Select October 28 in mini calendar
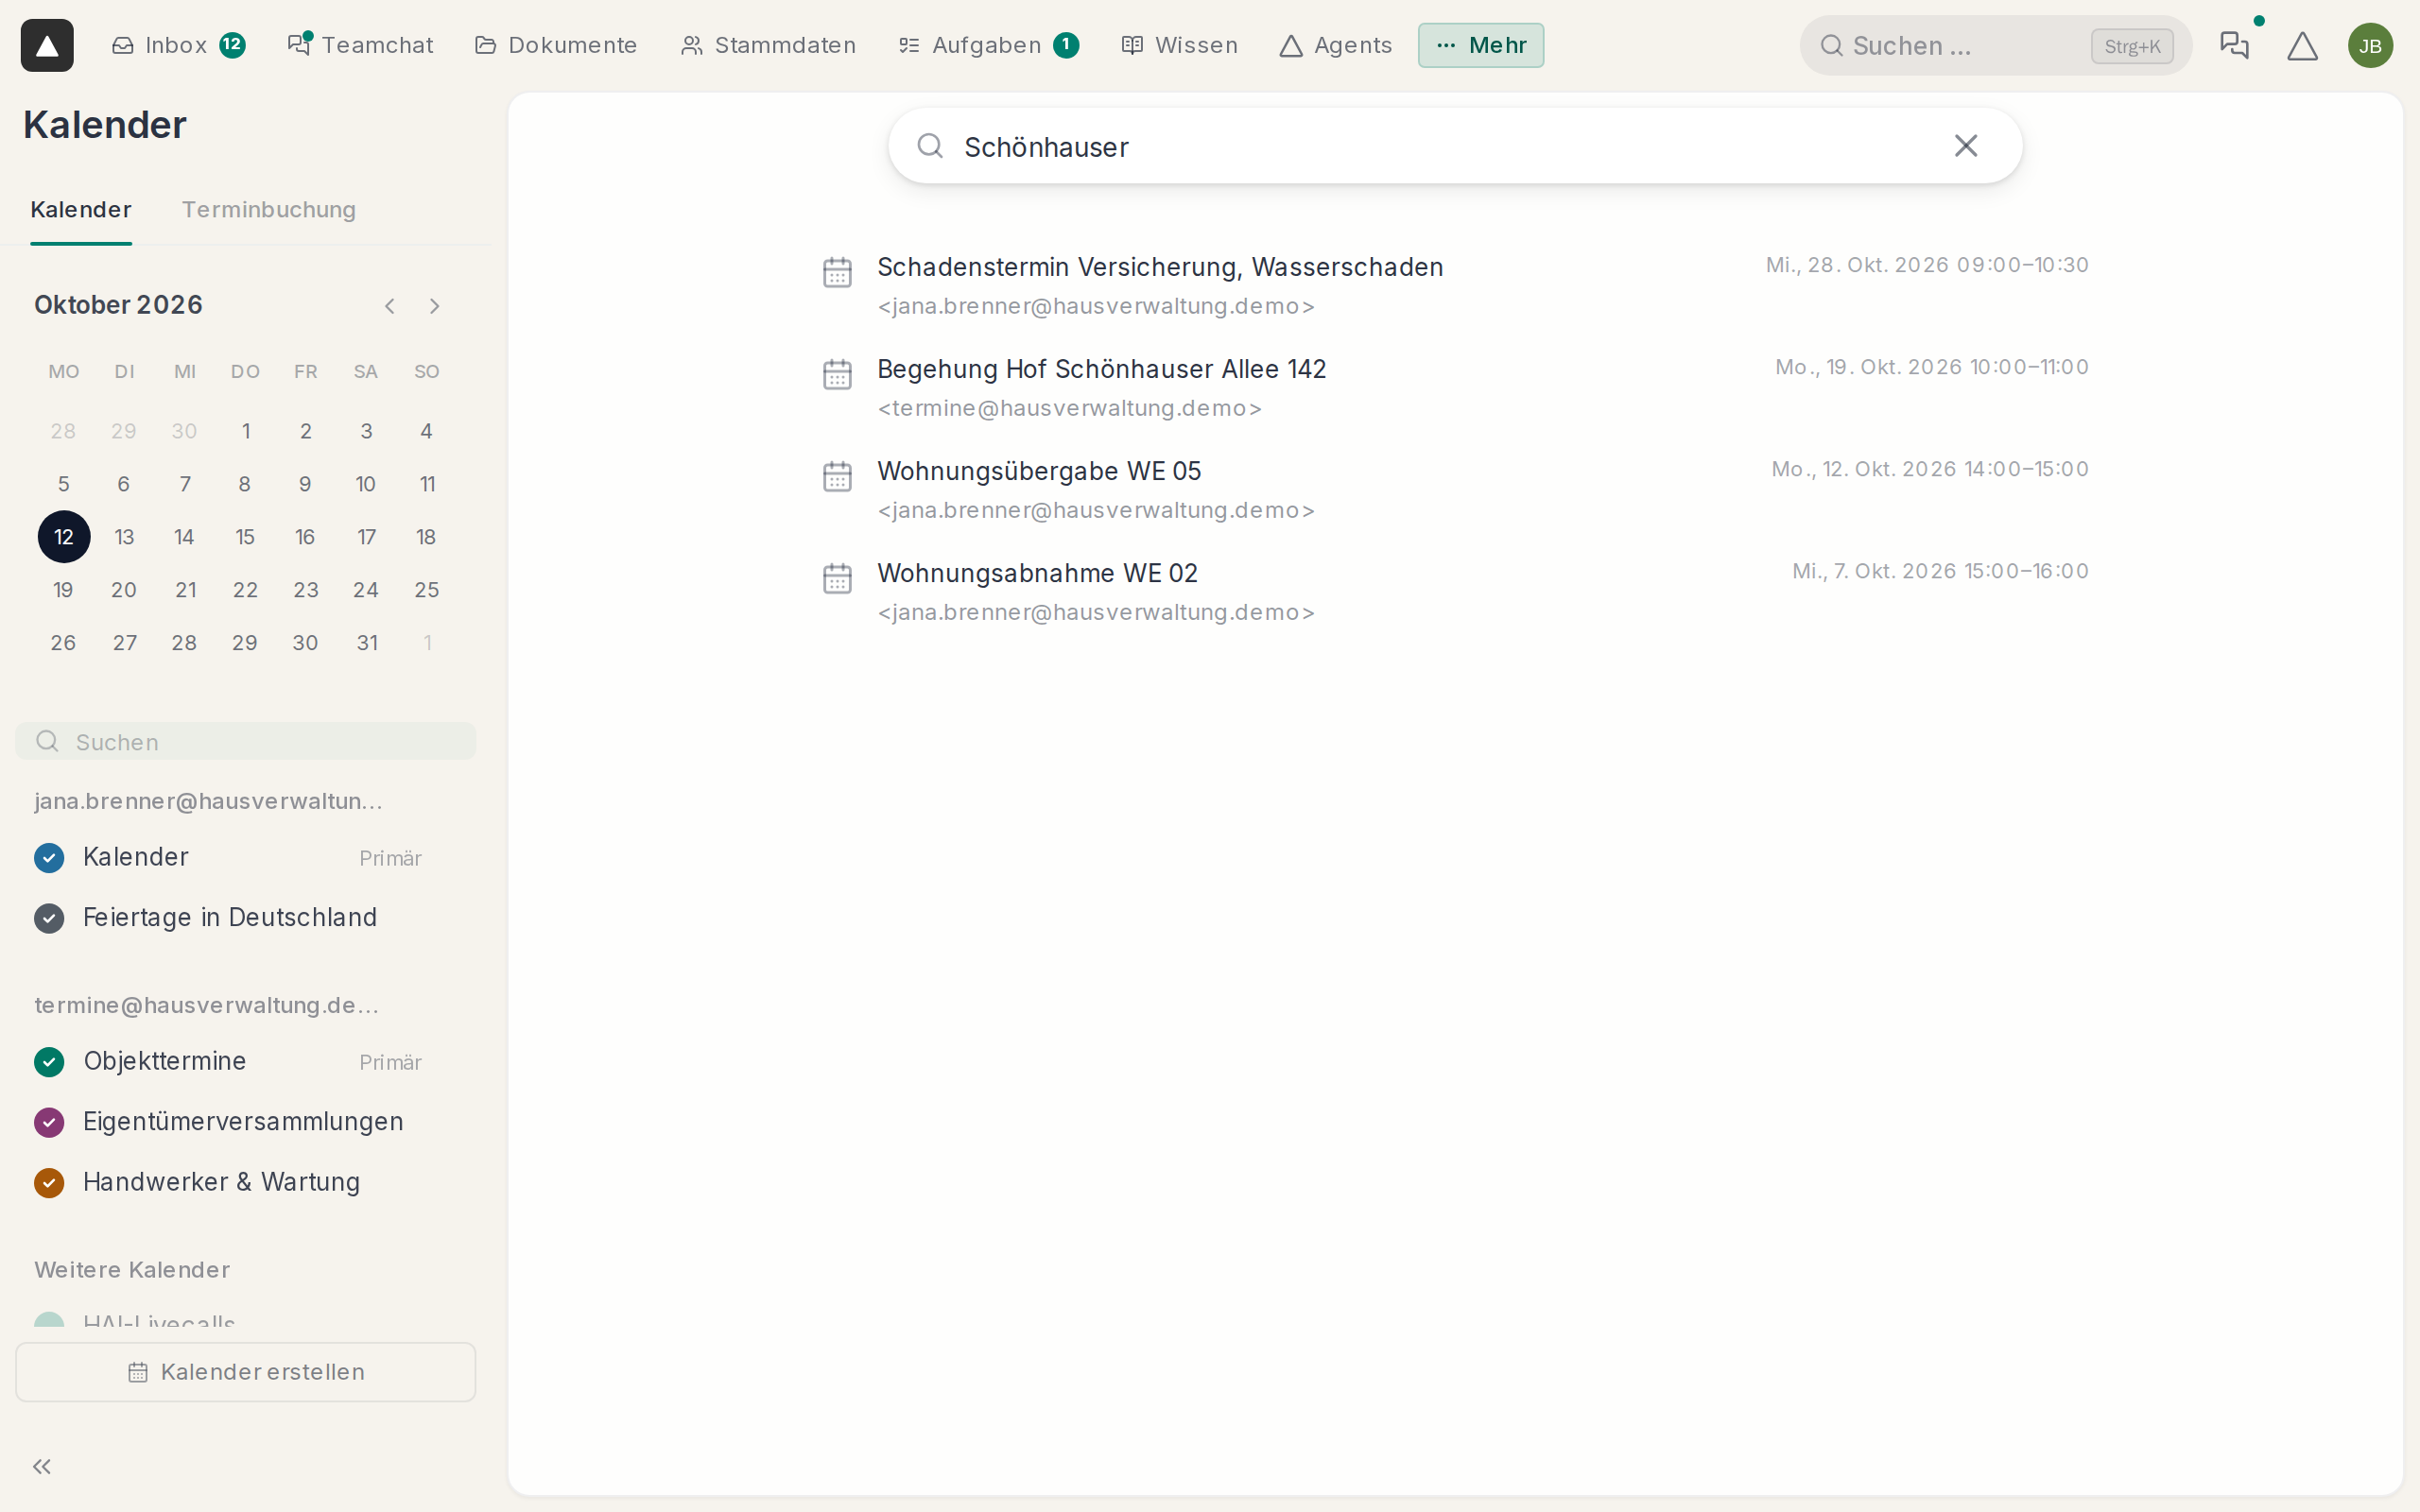 (184, 643)
